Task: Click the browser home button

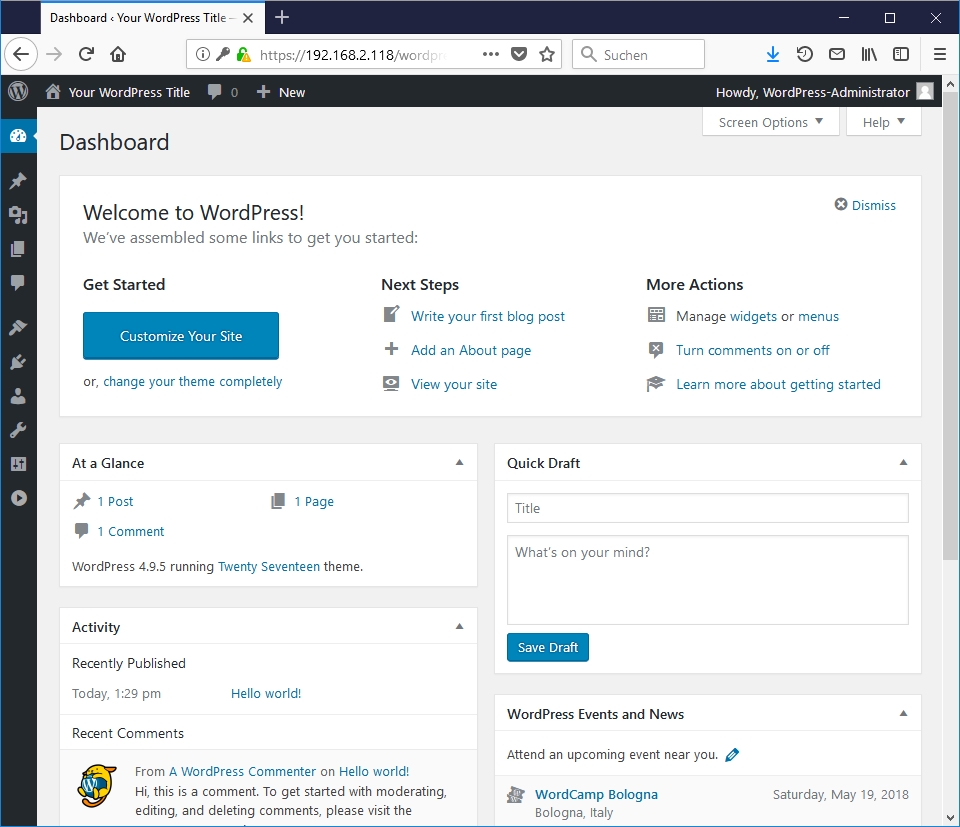Action: 118,54
